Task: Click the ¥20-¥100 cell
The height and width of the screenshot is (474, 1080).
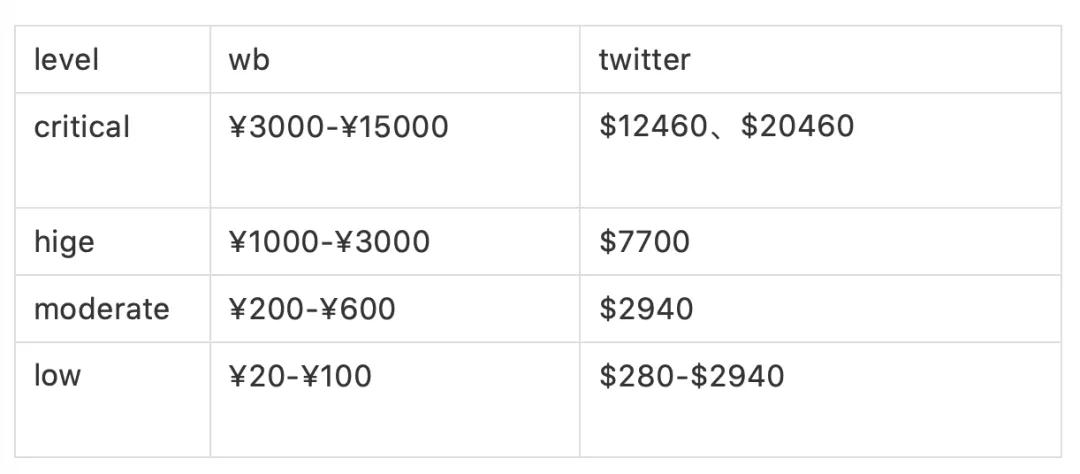Action: pos(300,376)
